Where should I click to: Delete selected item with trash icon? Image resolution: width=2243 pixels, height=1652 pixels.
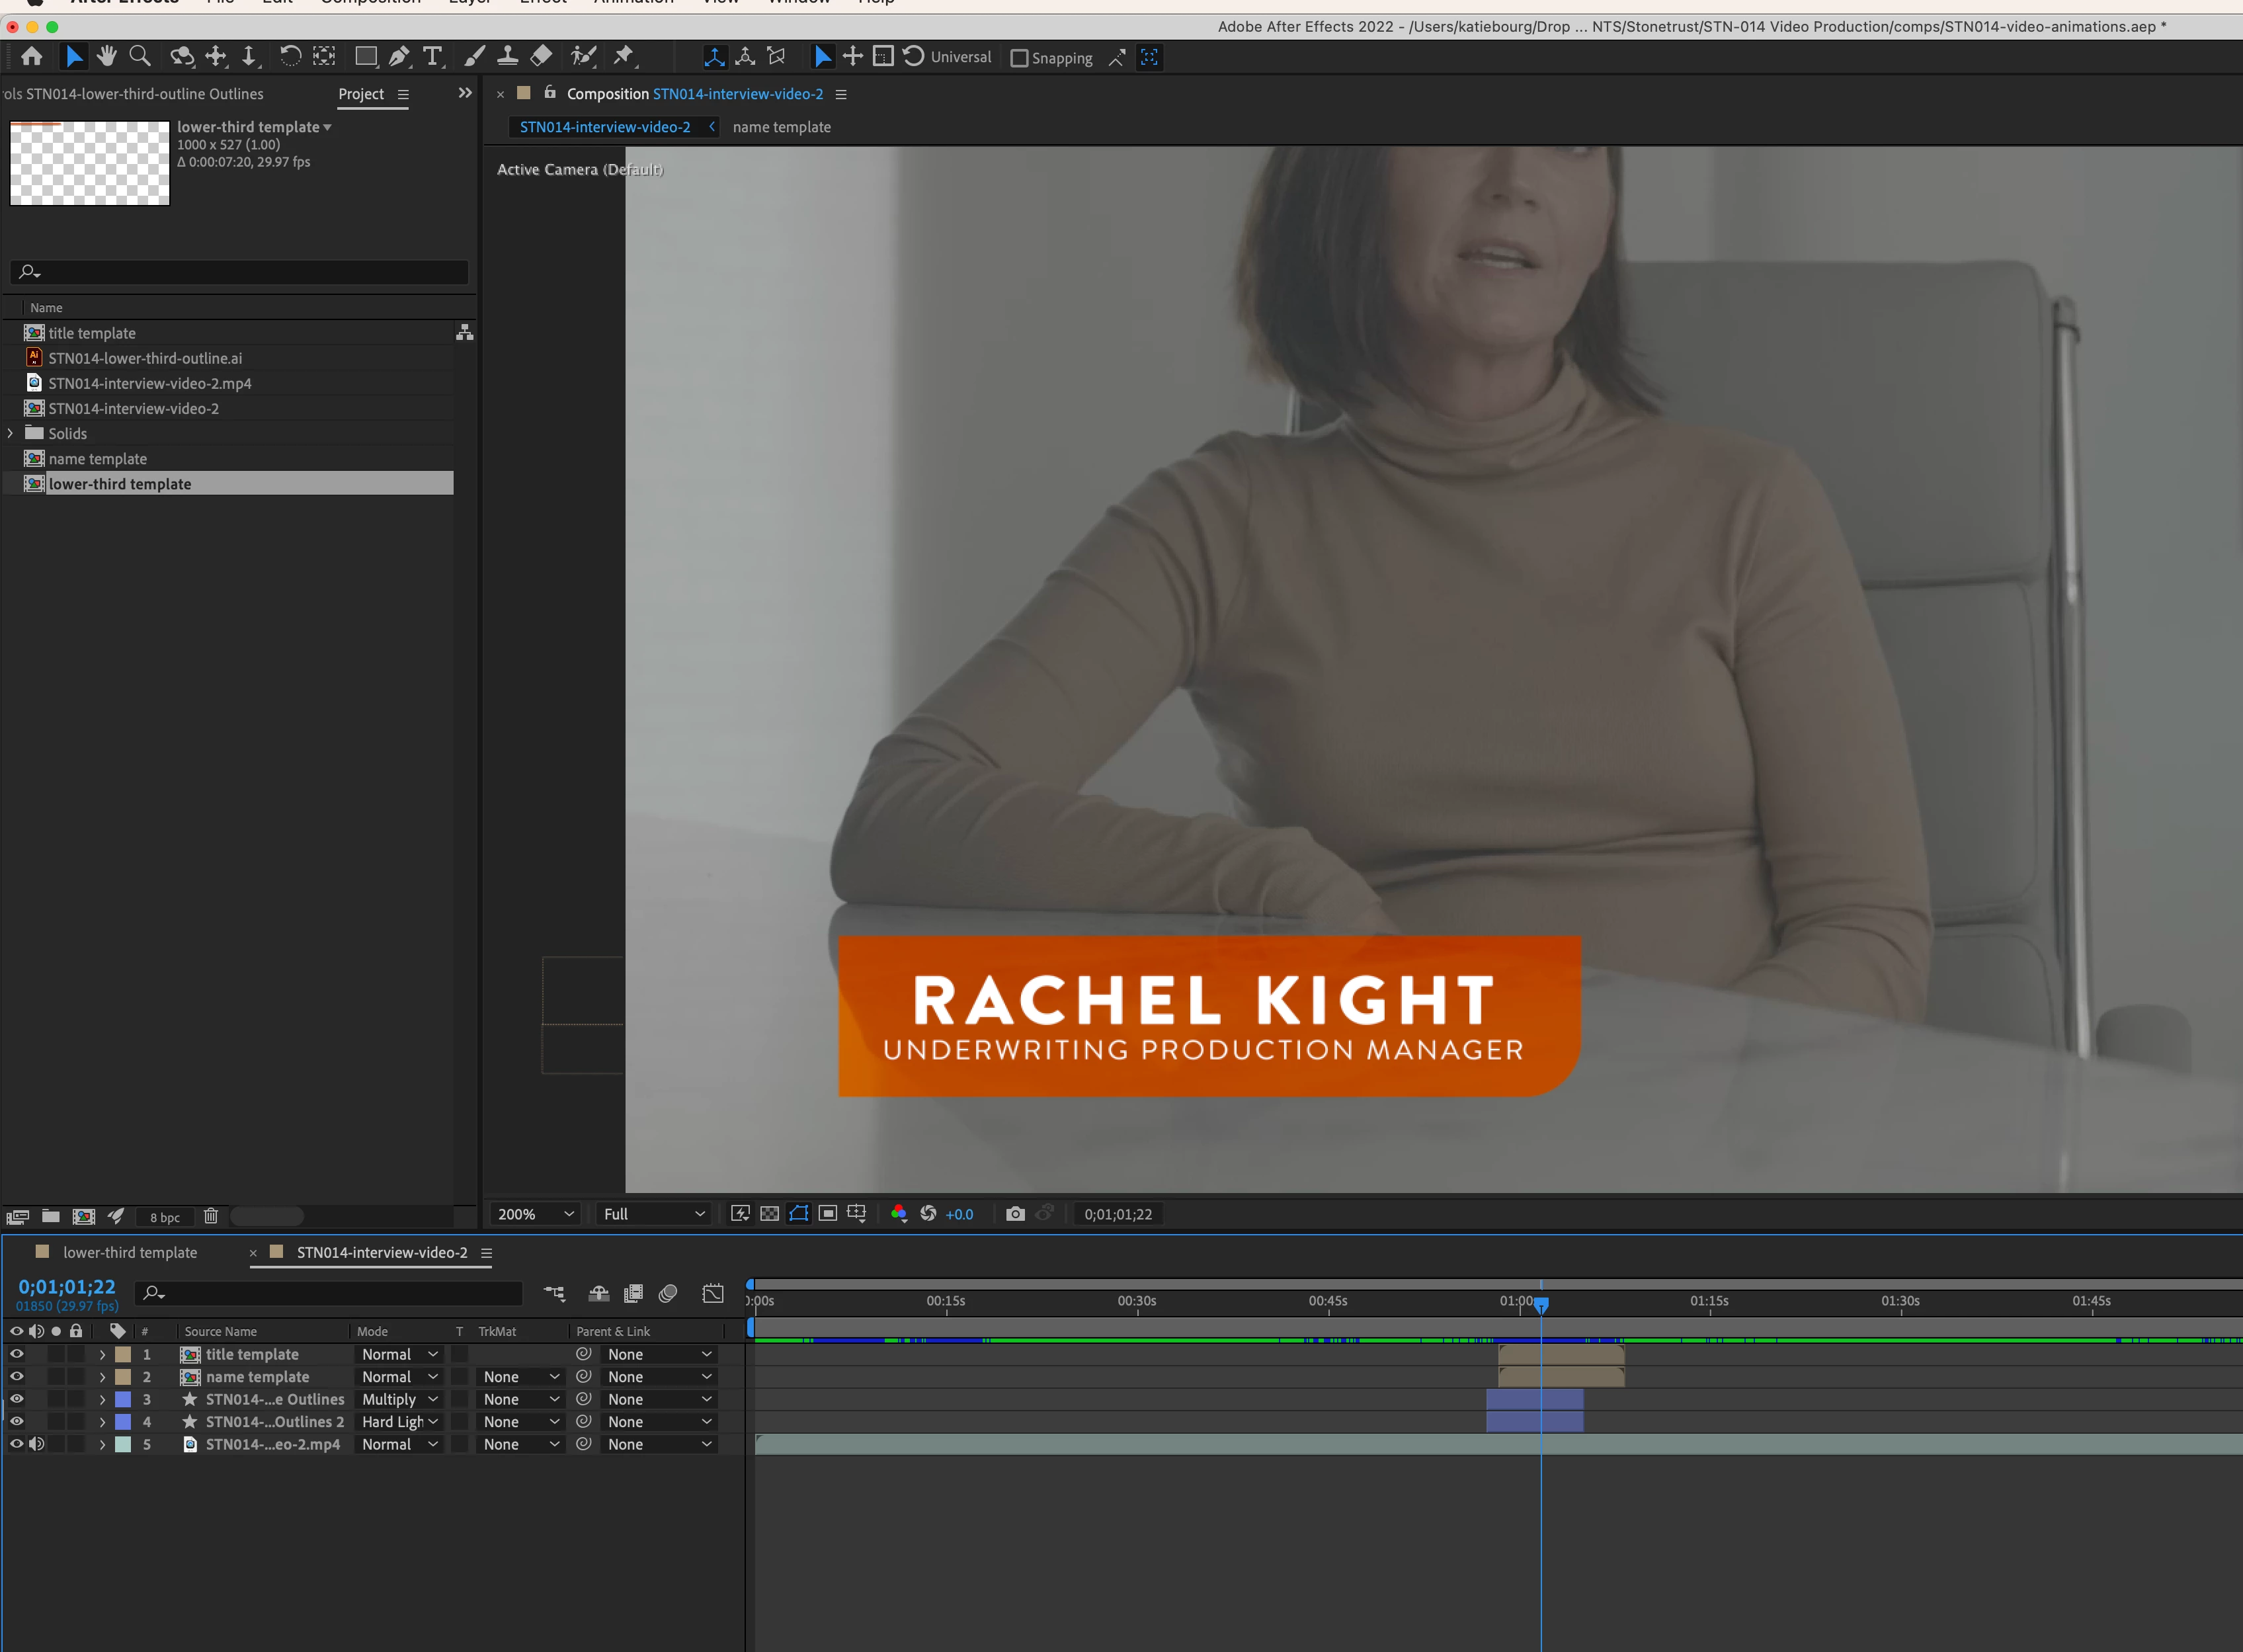210,1216
